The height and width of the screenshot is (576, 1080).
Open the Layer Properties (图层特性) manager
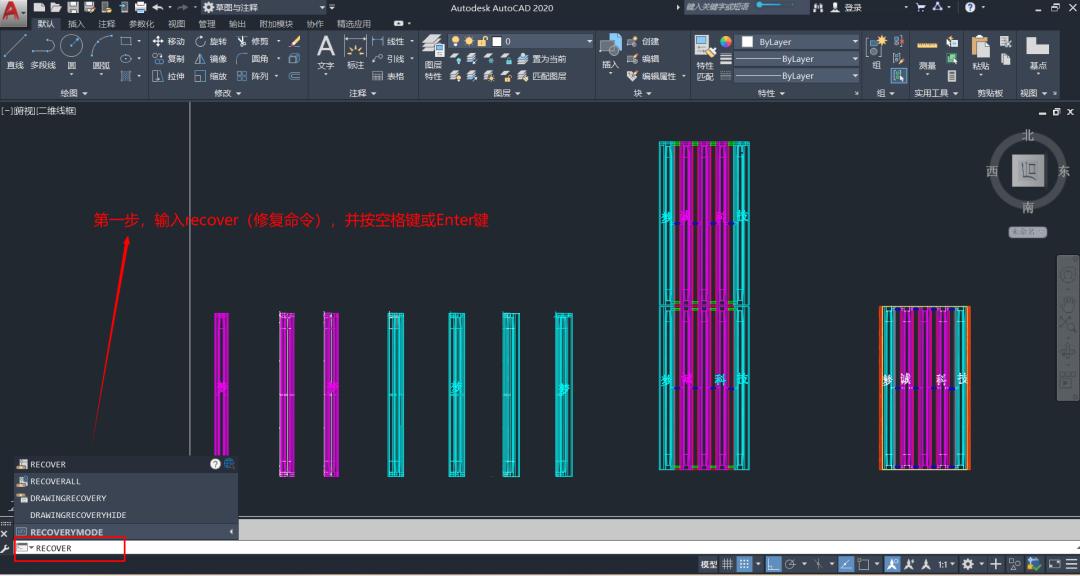(432, 52)
